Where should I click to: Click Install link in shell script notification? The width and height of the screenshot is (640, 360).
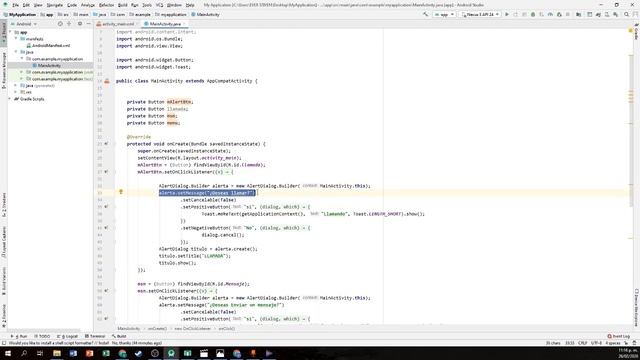point(104,343)
